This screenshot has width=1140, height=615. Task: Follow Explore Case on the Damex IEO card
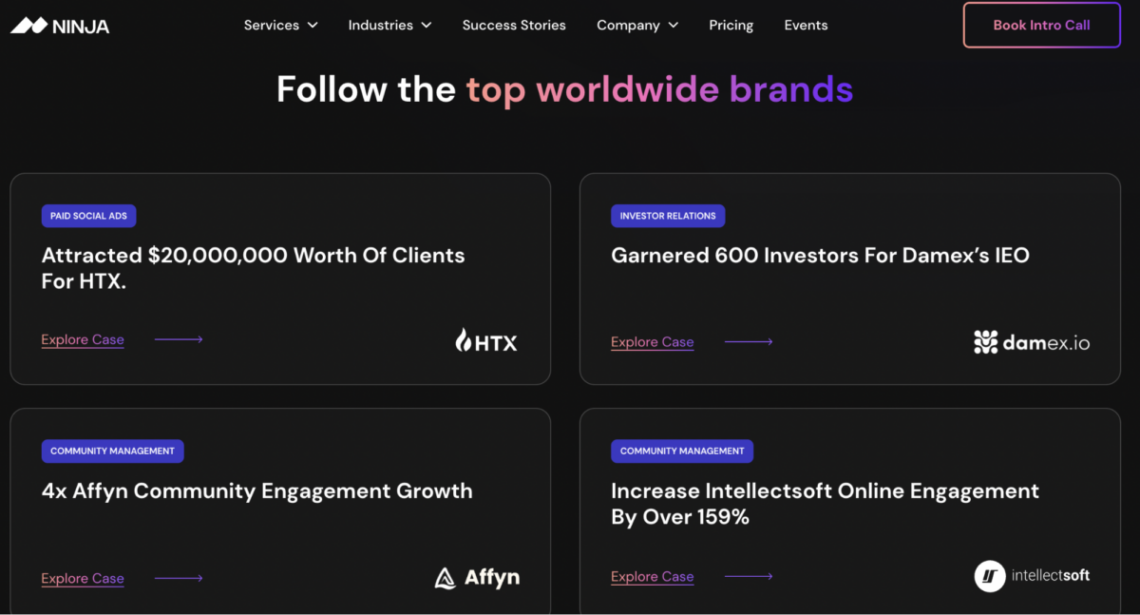pos(652,341)
